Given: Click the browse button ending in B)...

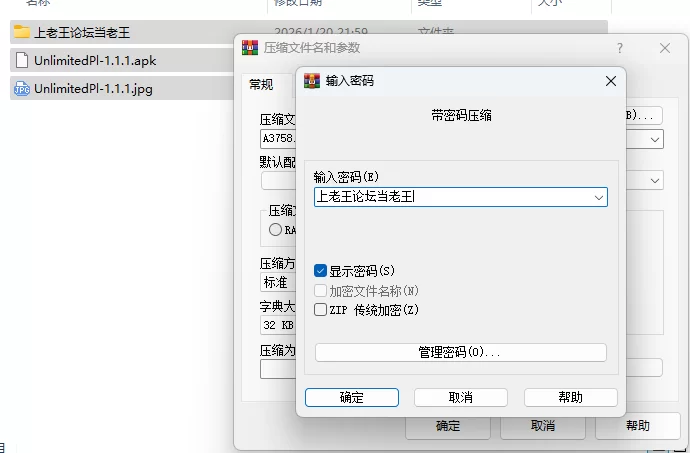Looking at the screenshot, I should (x=644, y=115).
